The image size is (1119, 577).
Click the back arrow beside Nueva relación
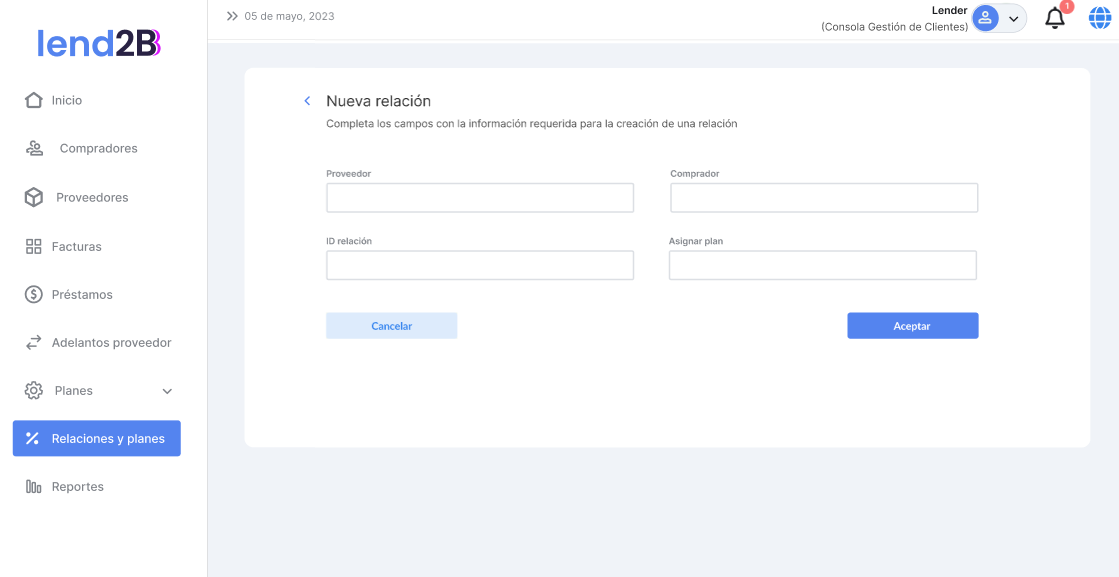click(x=307, y=101)
